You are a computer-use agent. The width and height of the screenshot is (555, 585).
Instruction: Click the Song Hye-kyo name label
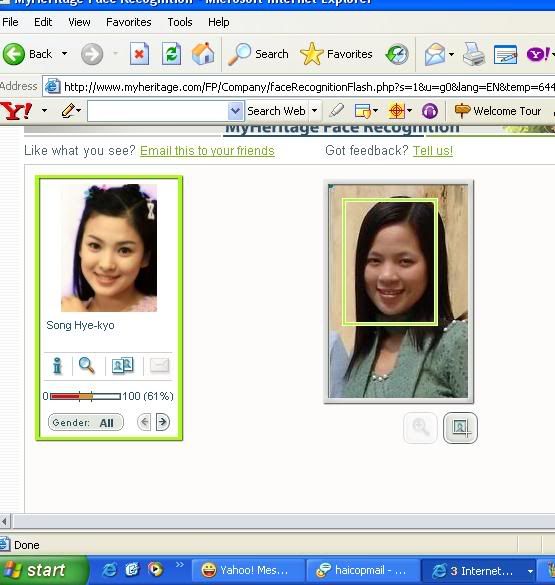[80, 325]
